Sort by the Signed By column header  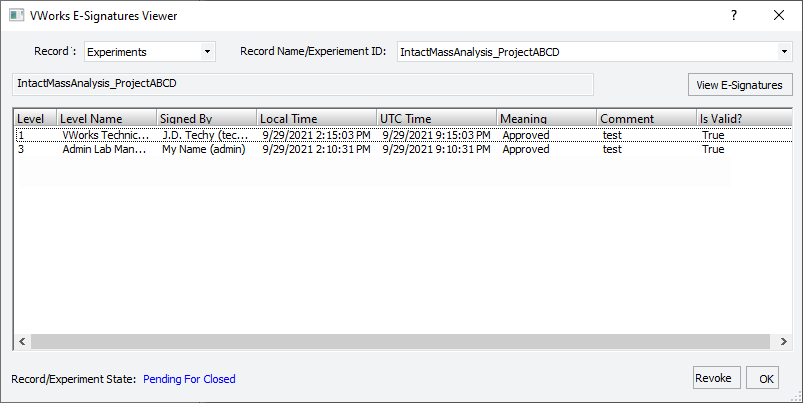click(x=206, y=118)
